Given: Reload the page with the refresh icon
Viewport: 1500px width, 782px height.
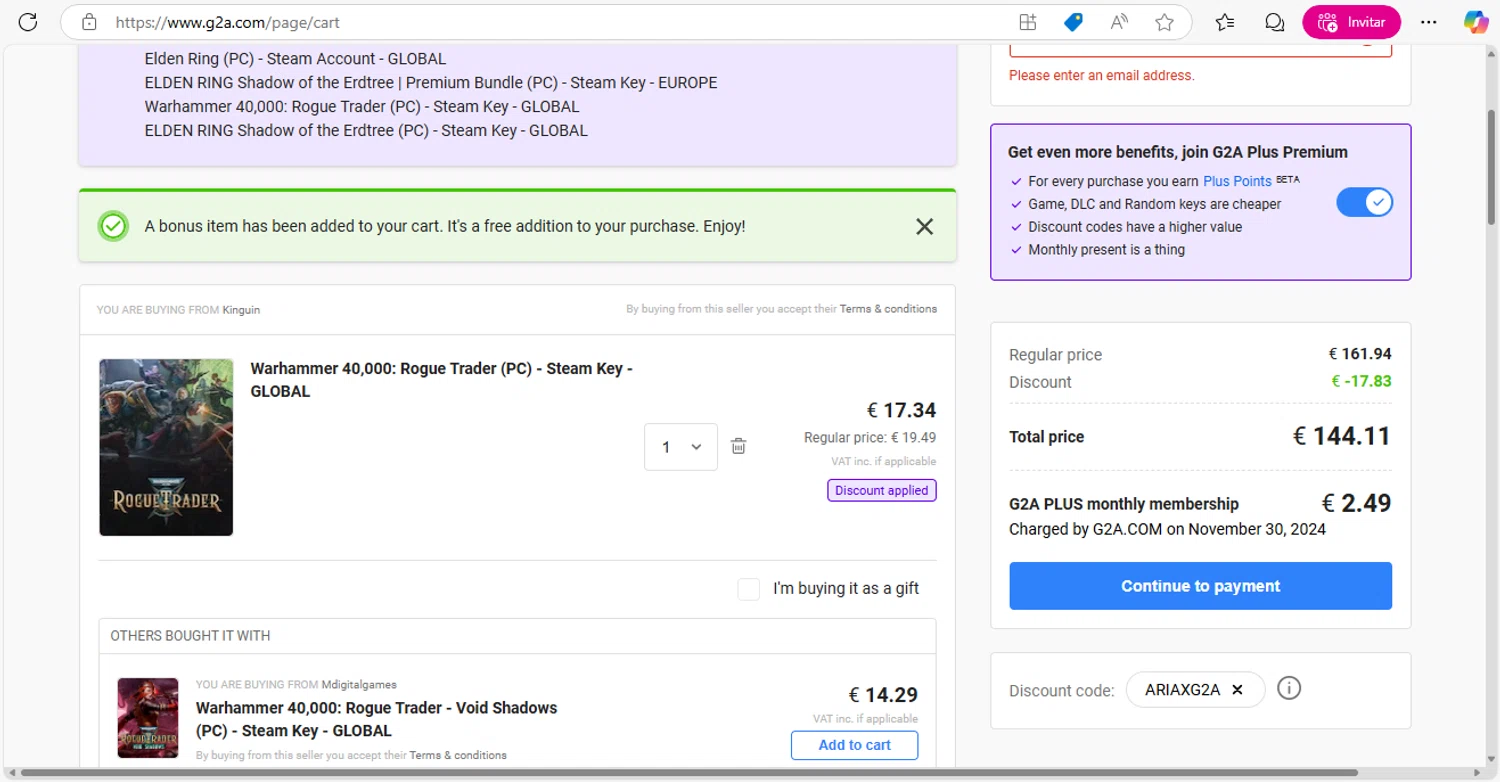Looking at the screenshot, I should pyautogui.click(x=28, y=22).
